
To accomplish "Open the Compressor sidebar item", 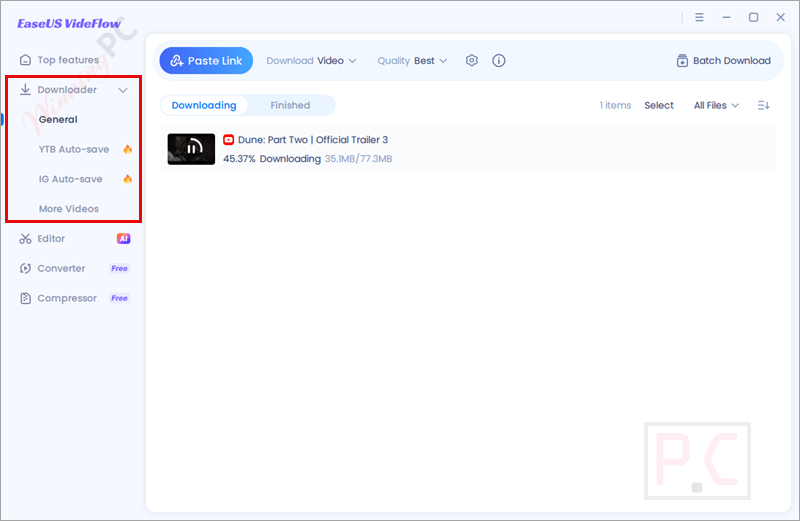I will tap(67, 298).
